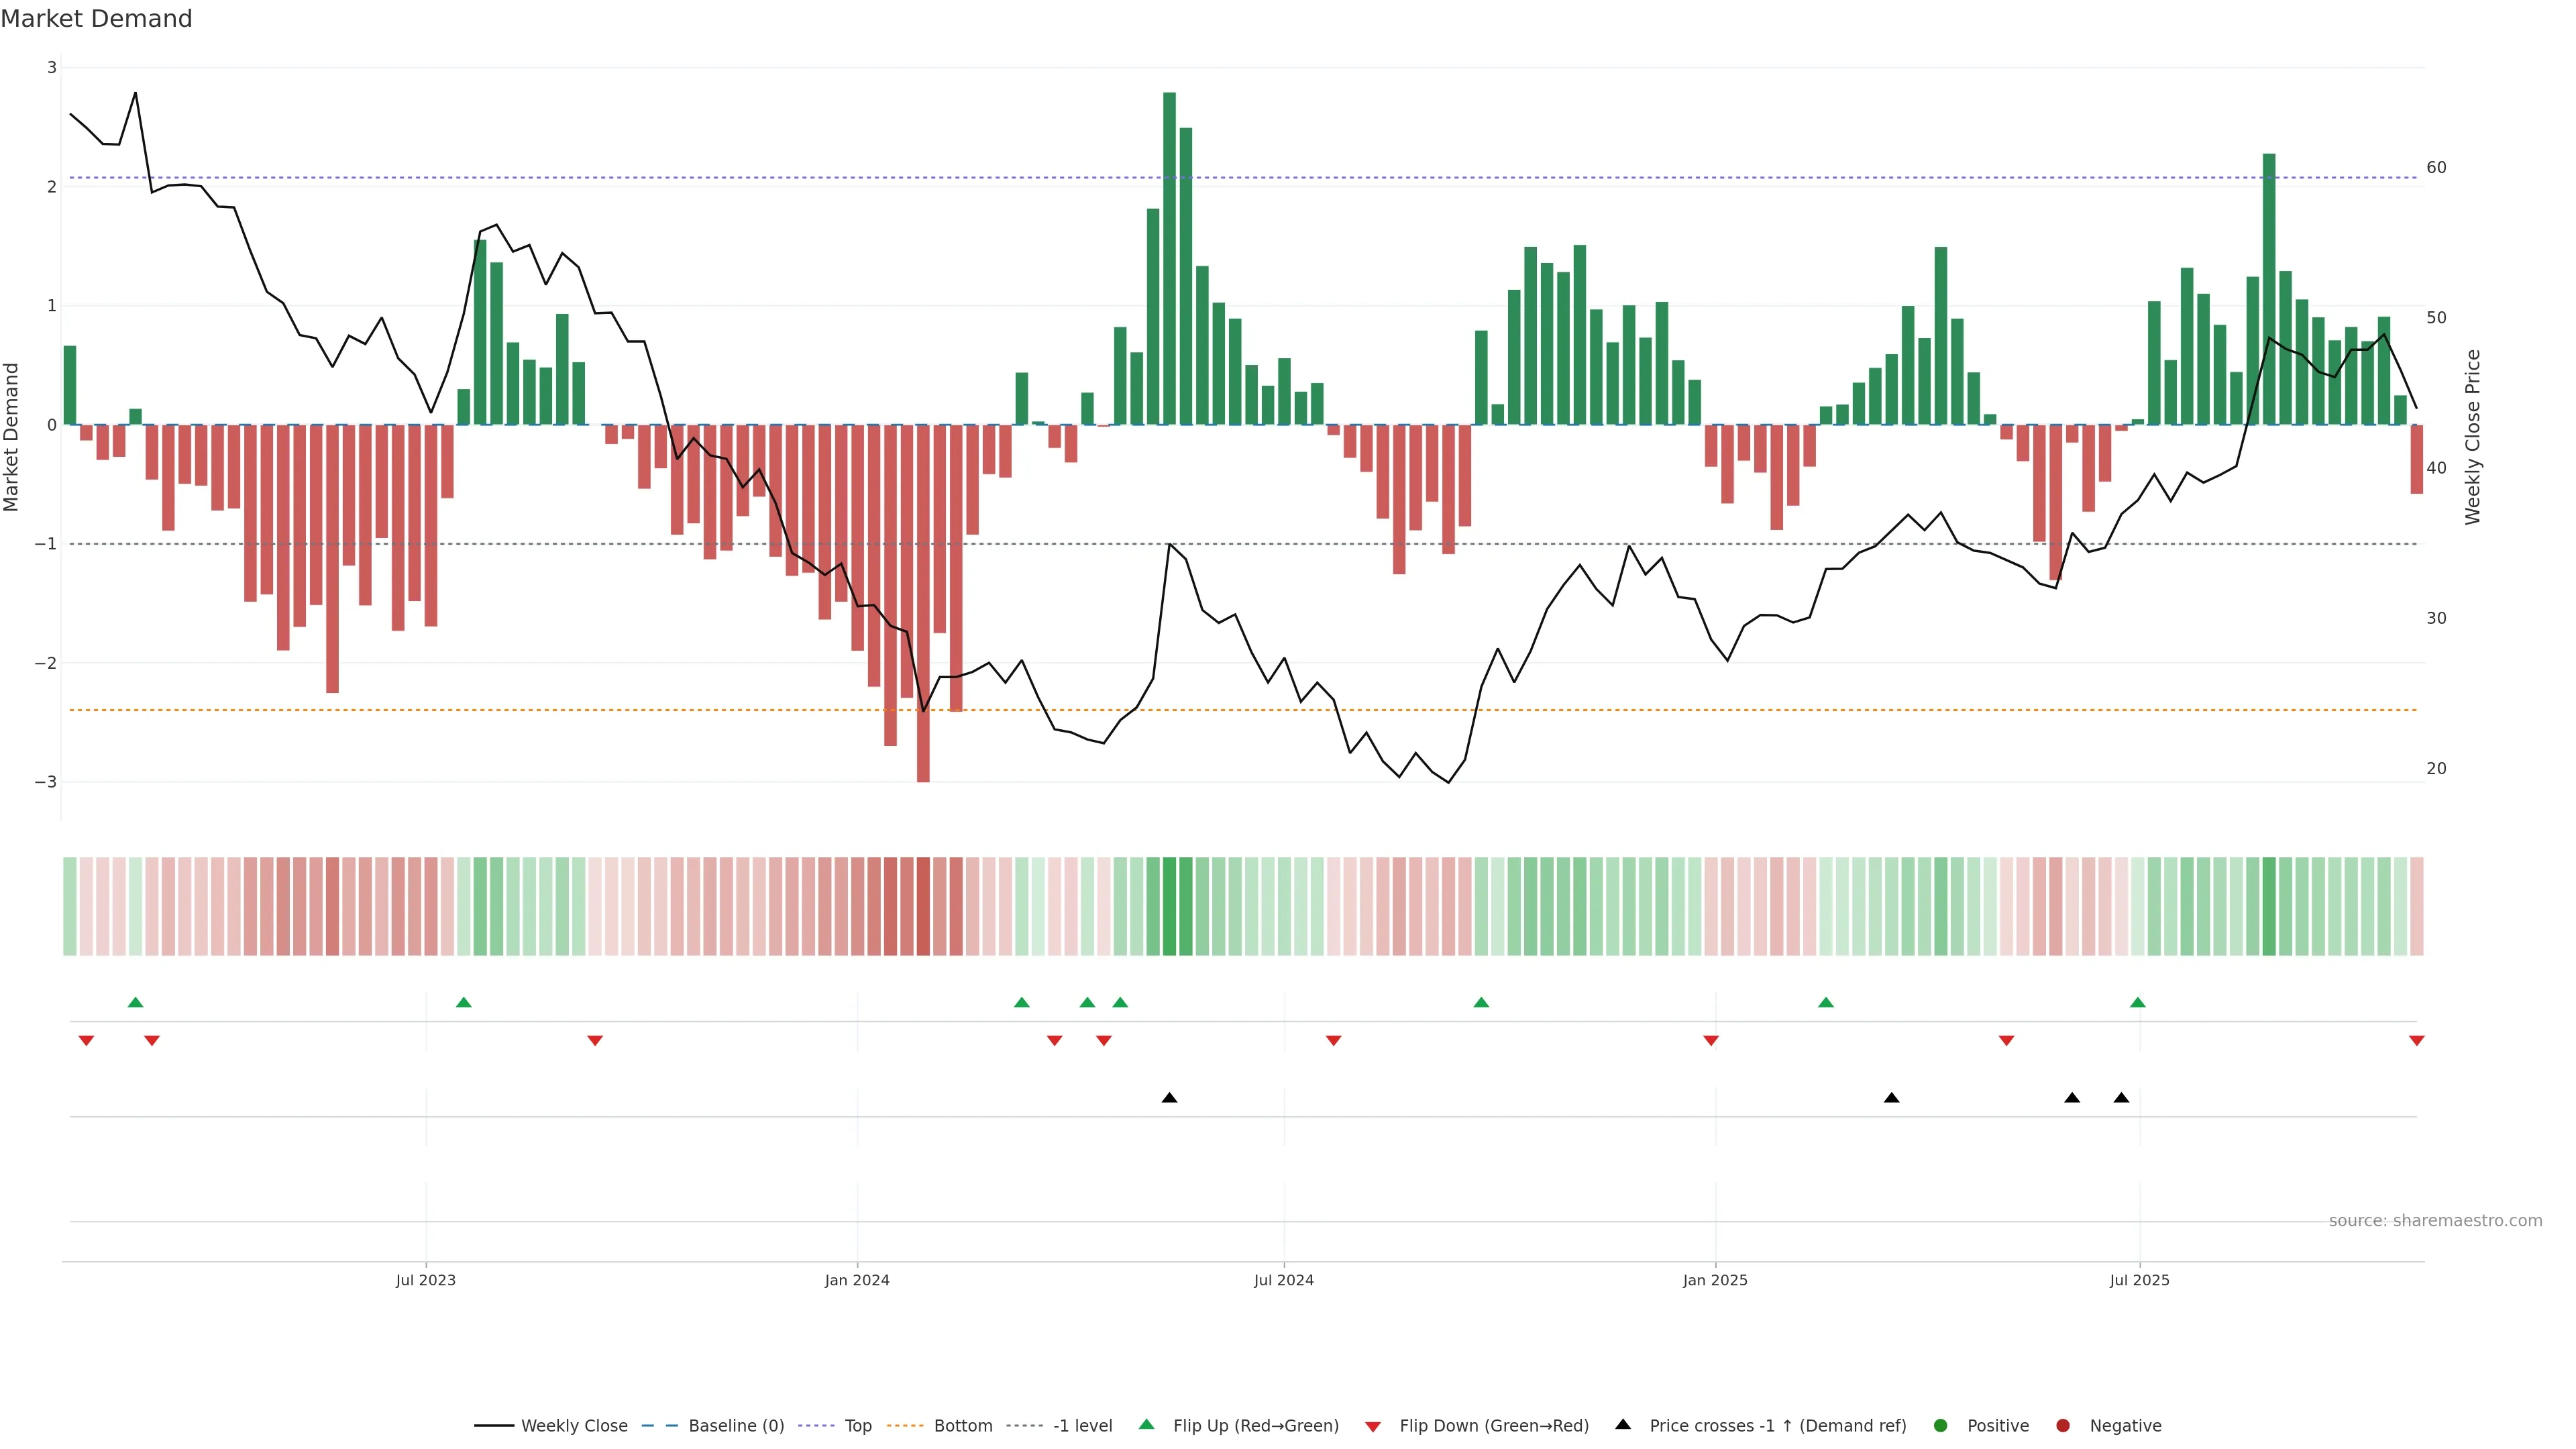
Task: Click the green Positive legend dot
Action: pyautogui.click(x=1941, y=1426)
